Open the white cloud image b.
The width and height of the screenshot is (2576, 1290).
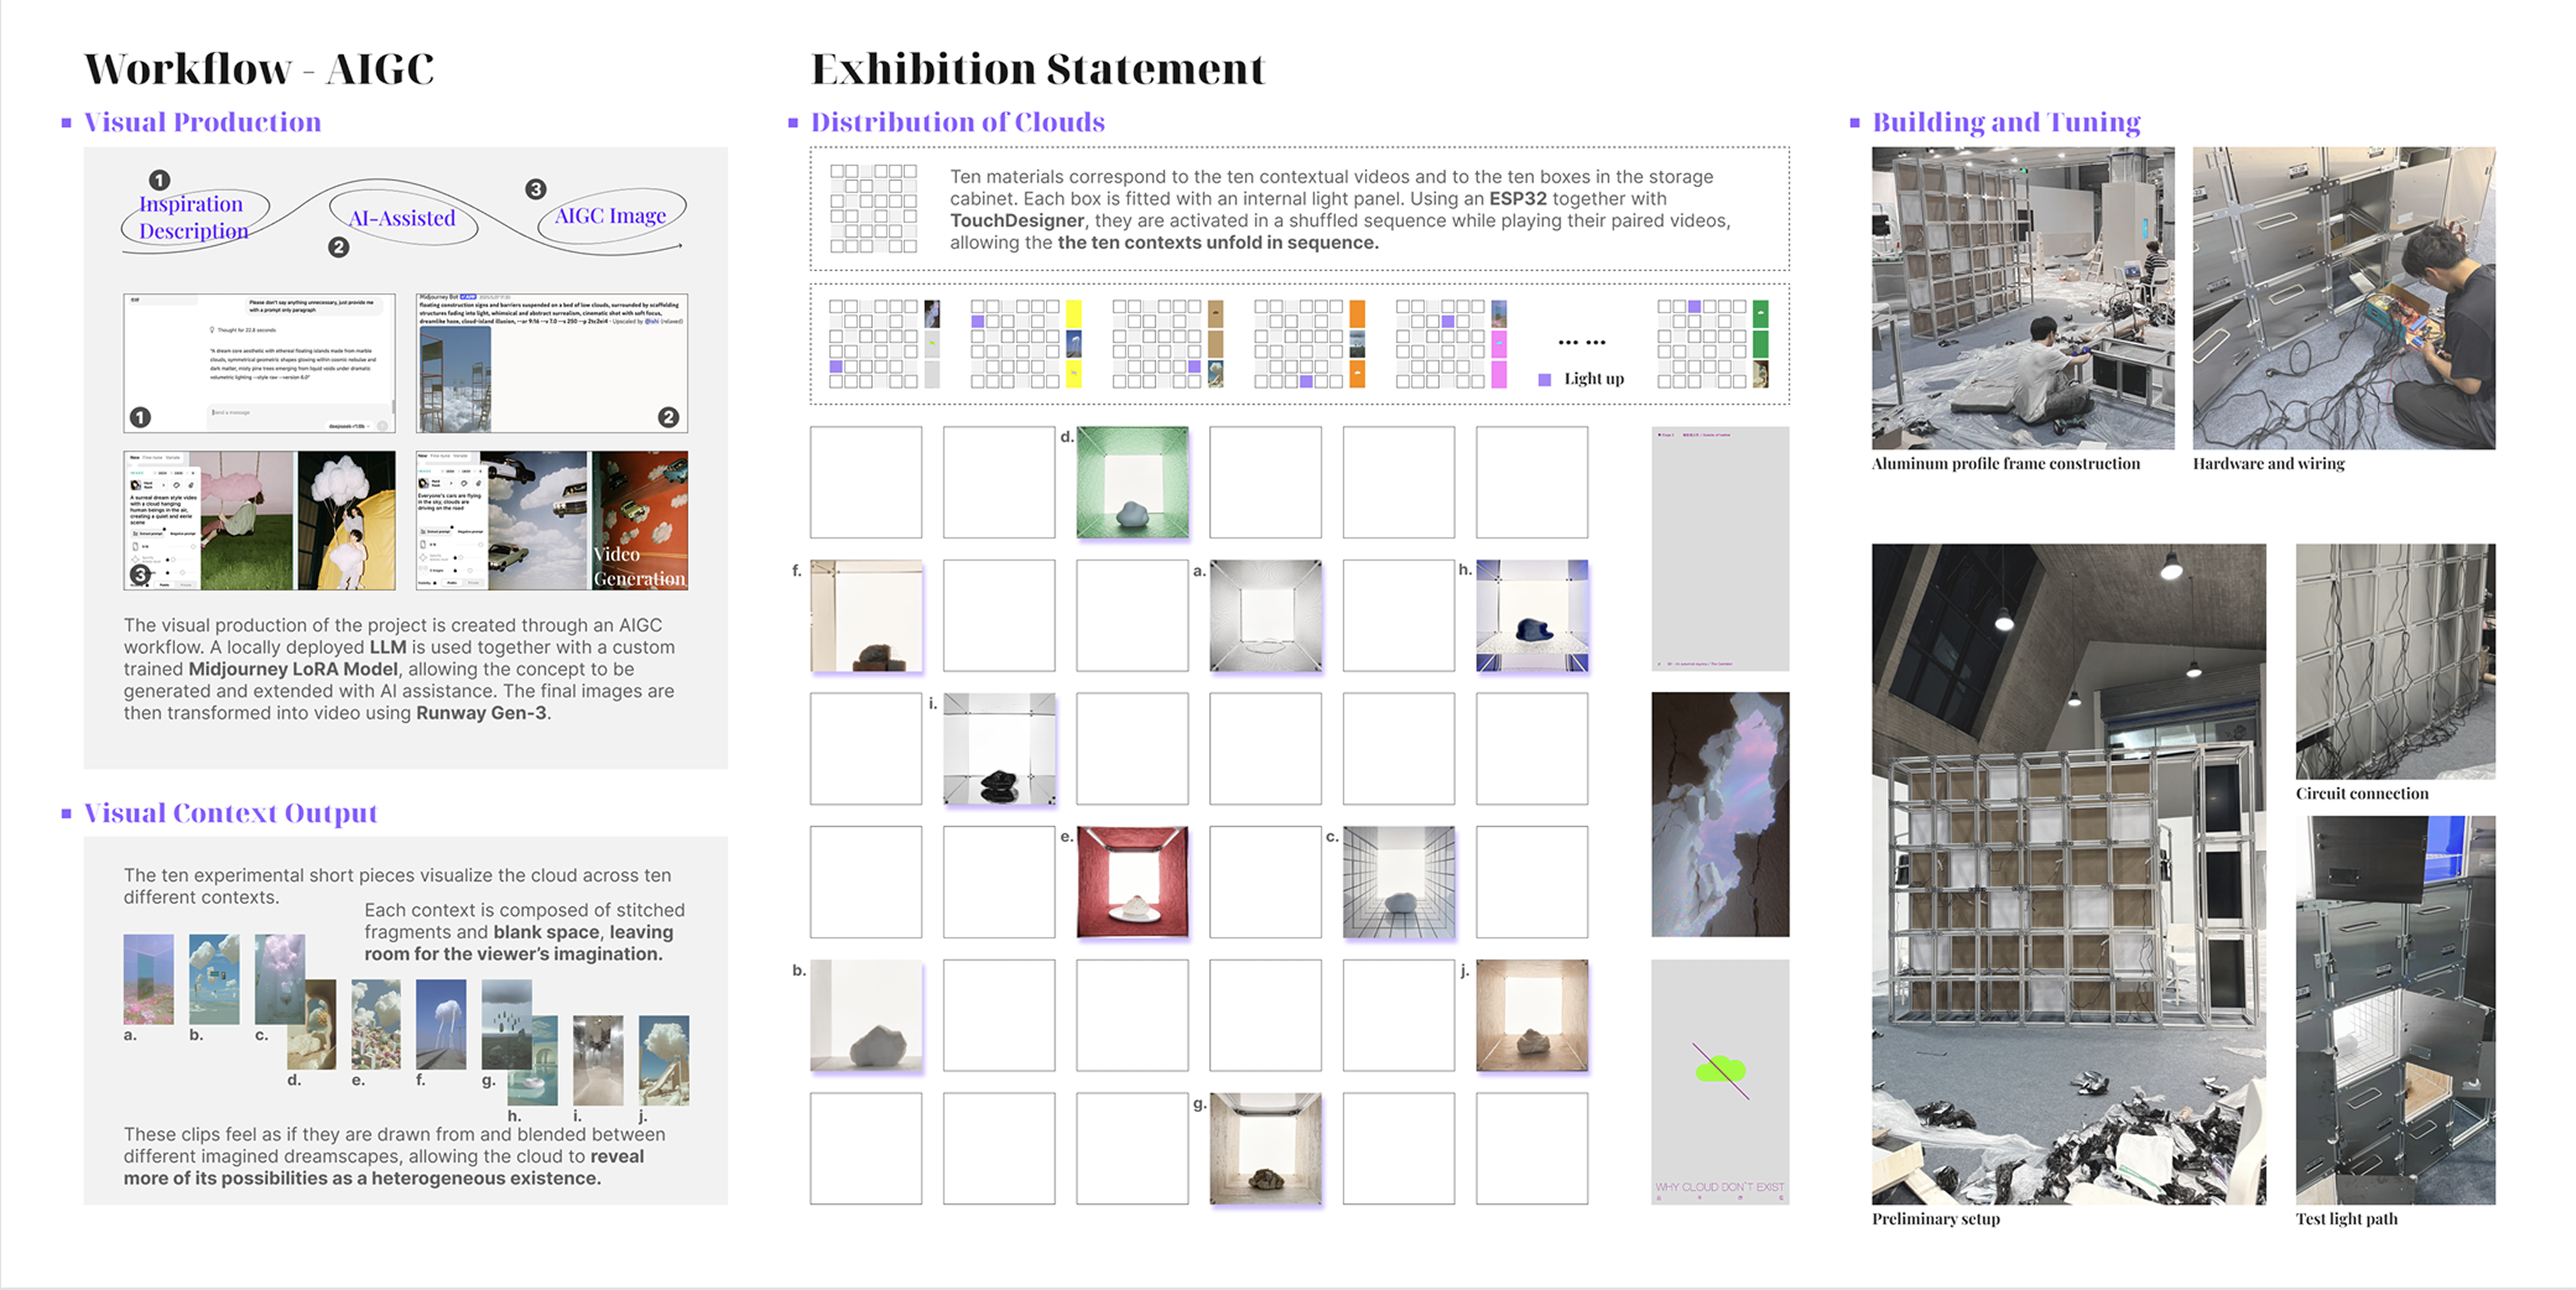[866, 1015]
